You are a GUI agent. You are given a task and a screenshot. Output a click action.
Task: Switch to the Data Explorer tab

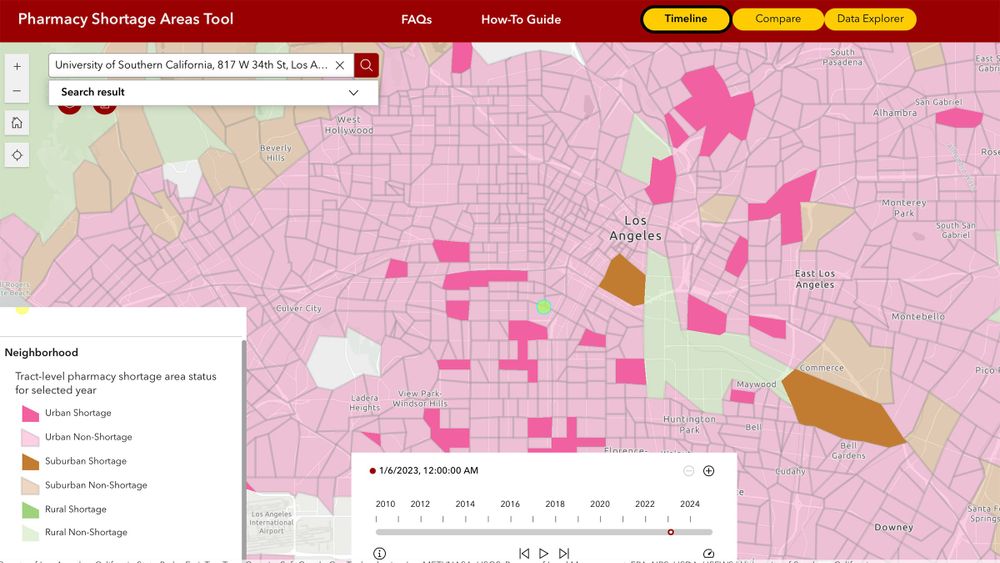pyautogui.click(x=871, y=19)
